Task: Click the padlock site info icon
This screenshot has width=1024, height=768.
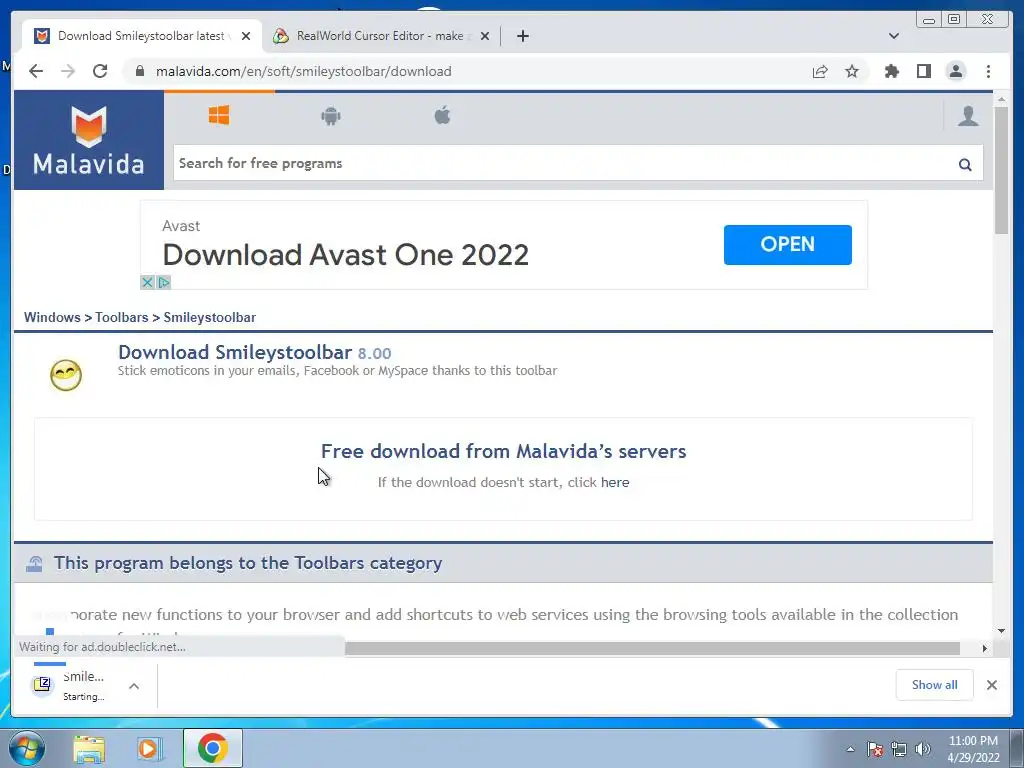Action: pyautogui.click(x=139, y=71)
